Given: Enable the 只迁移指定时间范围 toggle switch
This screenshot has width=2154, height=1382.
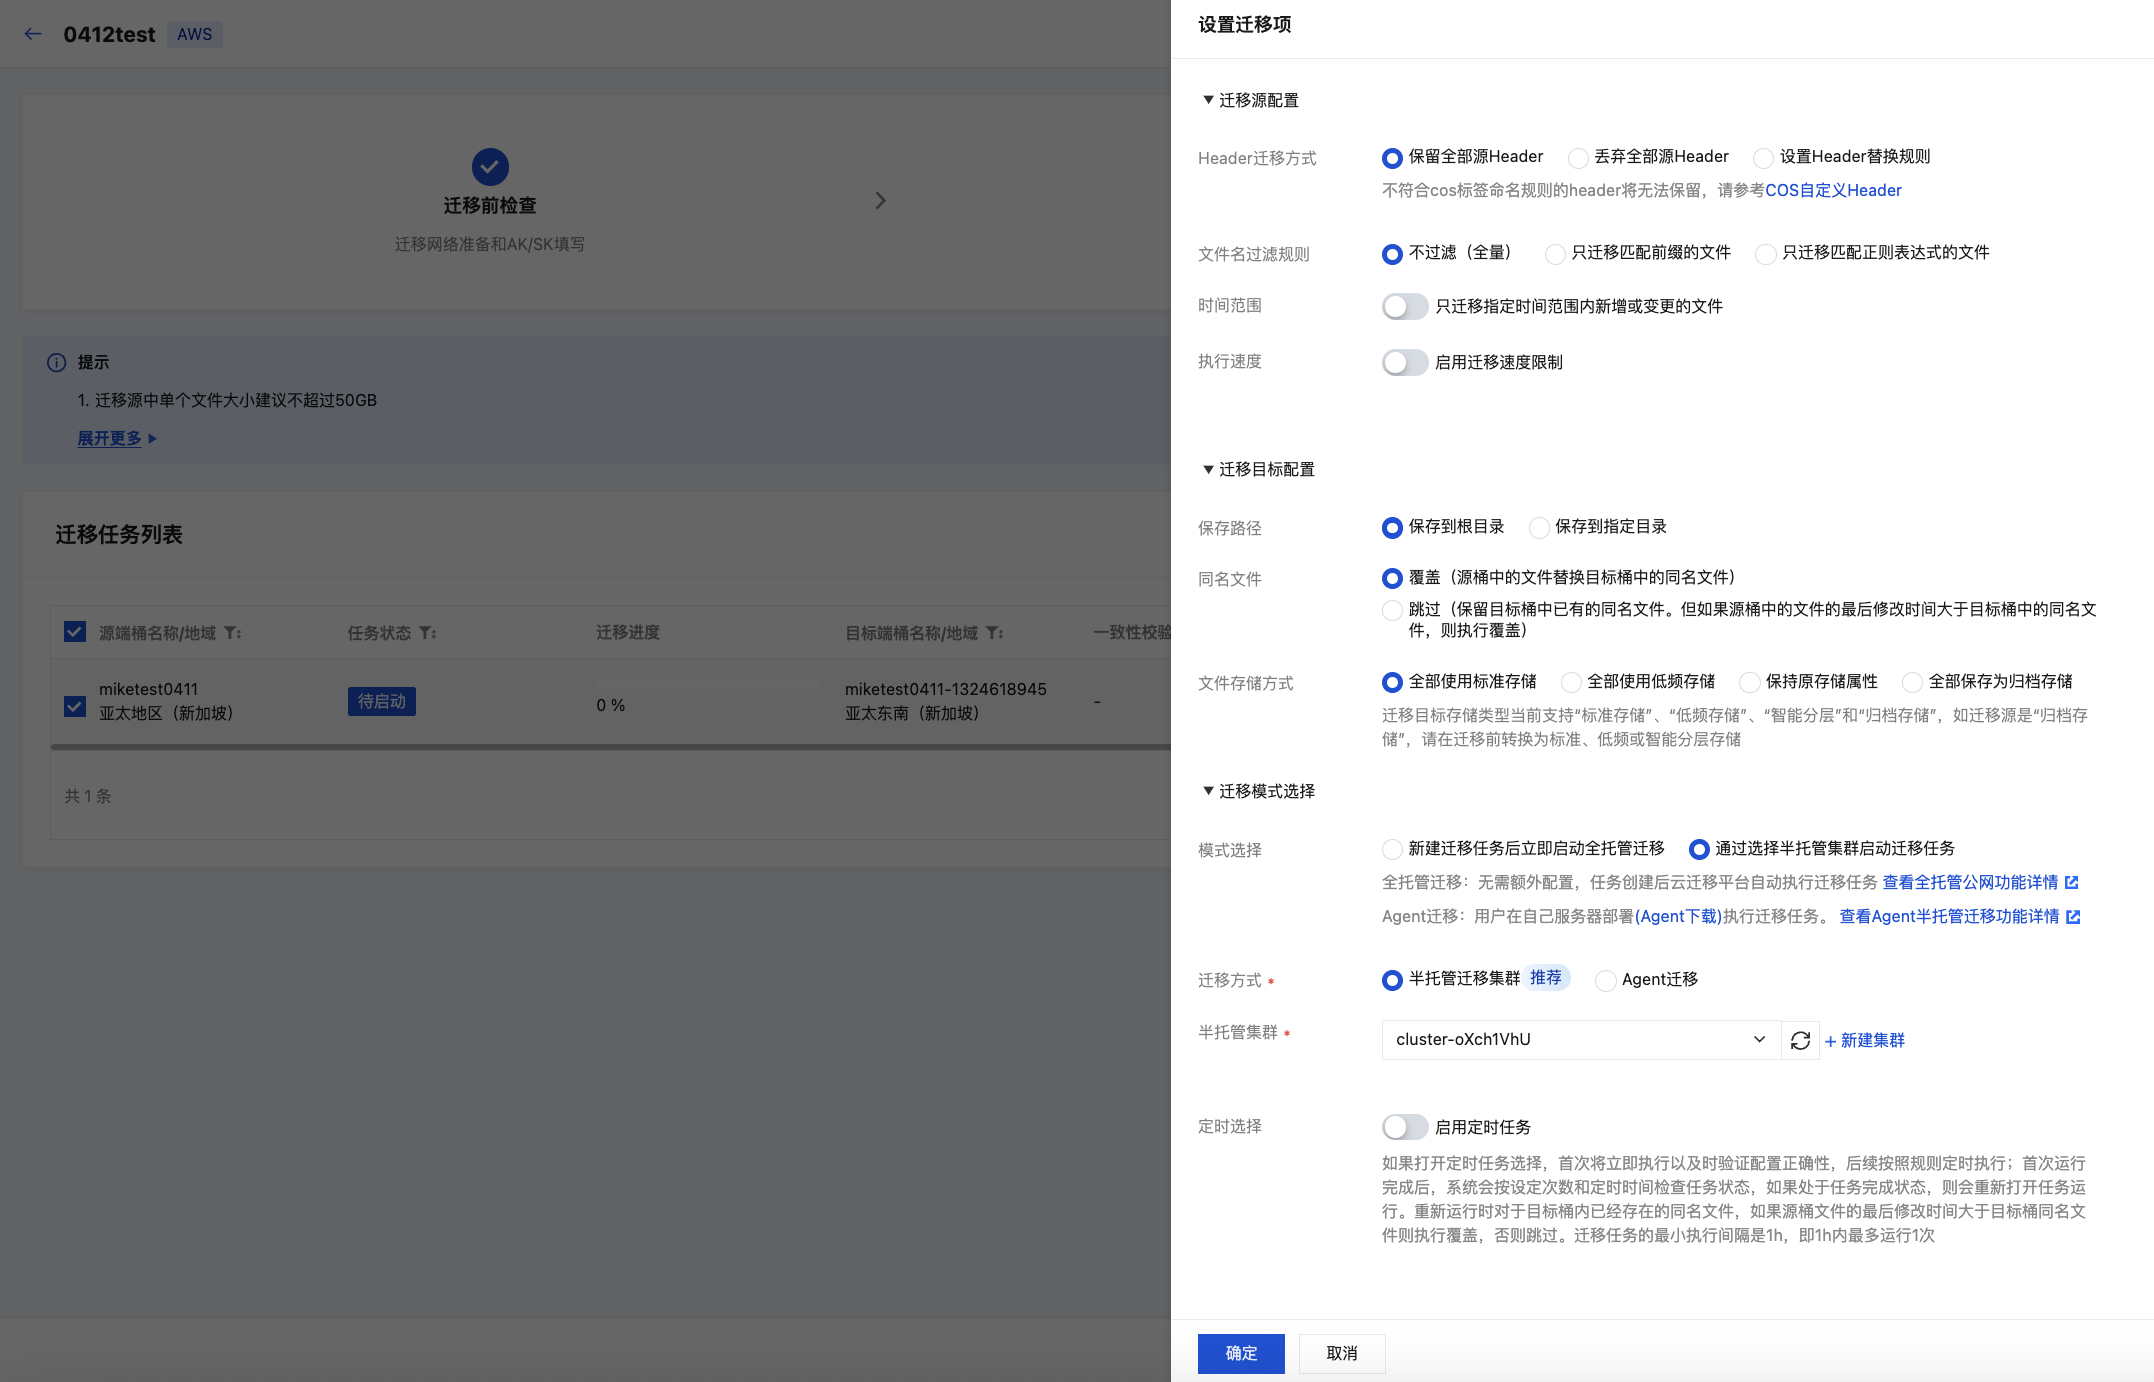Looking at the screenshot, I should point(1404,306).
